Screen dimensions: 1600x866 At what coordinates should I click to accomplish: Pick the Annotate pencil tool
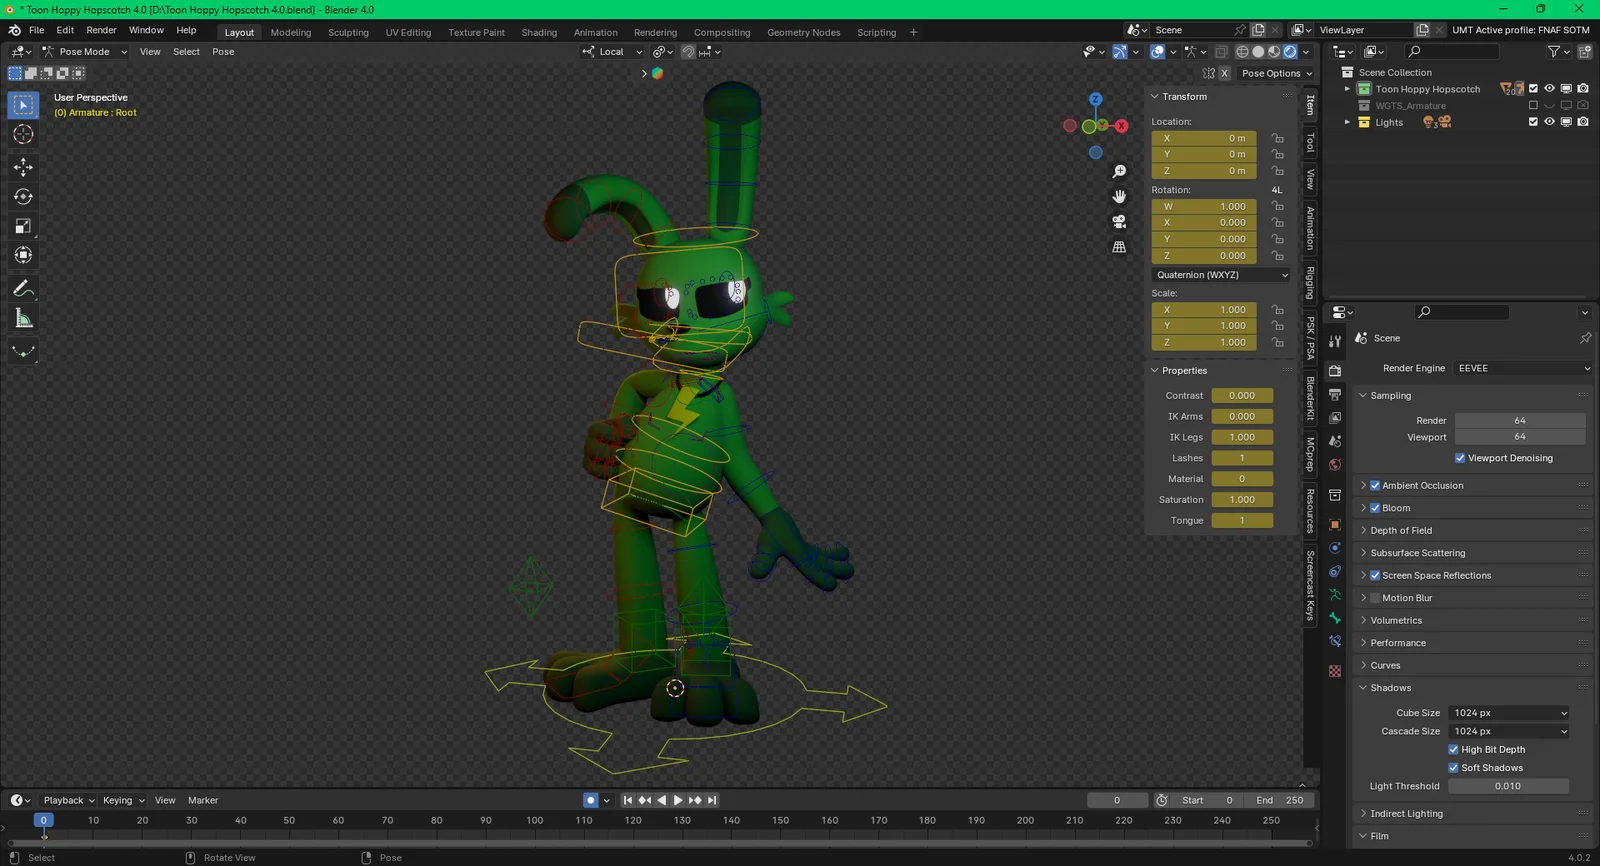click(x=23, y=289)
